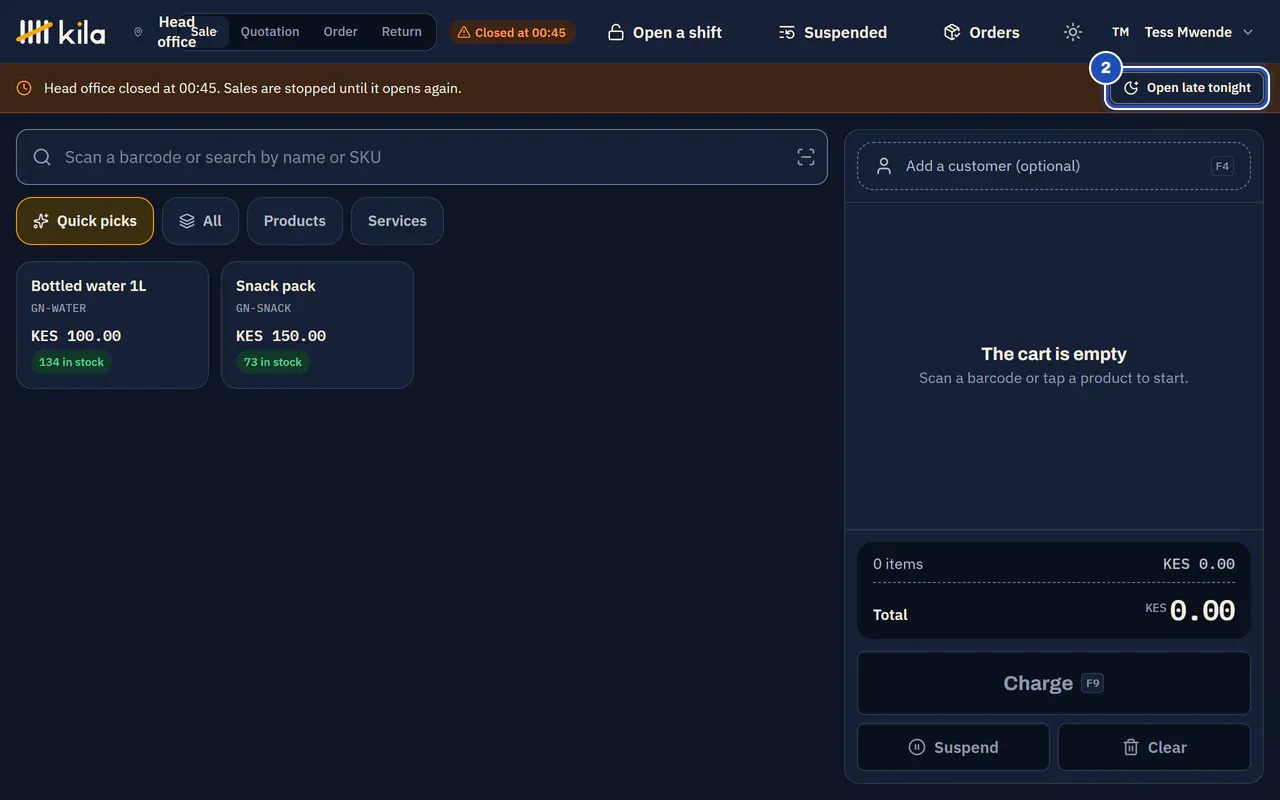The height and width of the screenshot is (800, 1280).
Task: Click the 'KES 150.00' price
Action: 281,336
